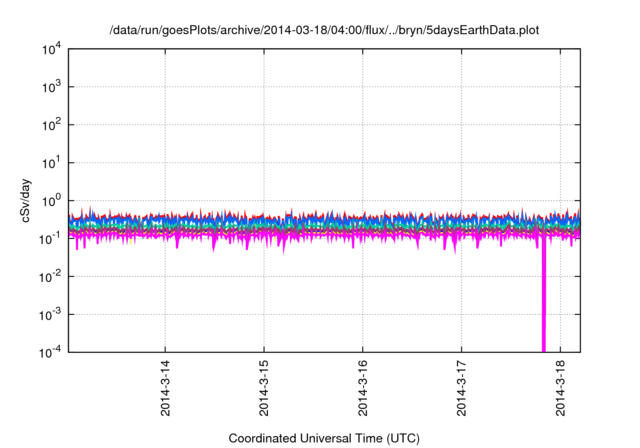Select the 2014-3-16 date tick label
Viewport: 640px width, 448px height.
pyautogui.click(x=363, y=388)
